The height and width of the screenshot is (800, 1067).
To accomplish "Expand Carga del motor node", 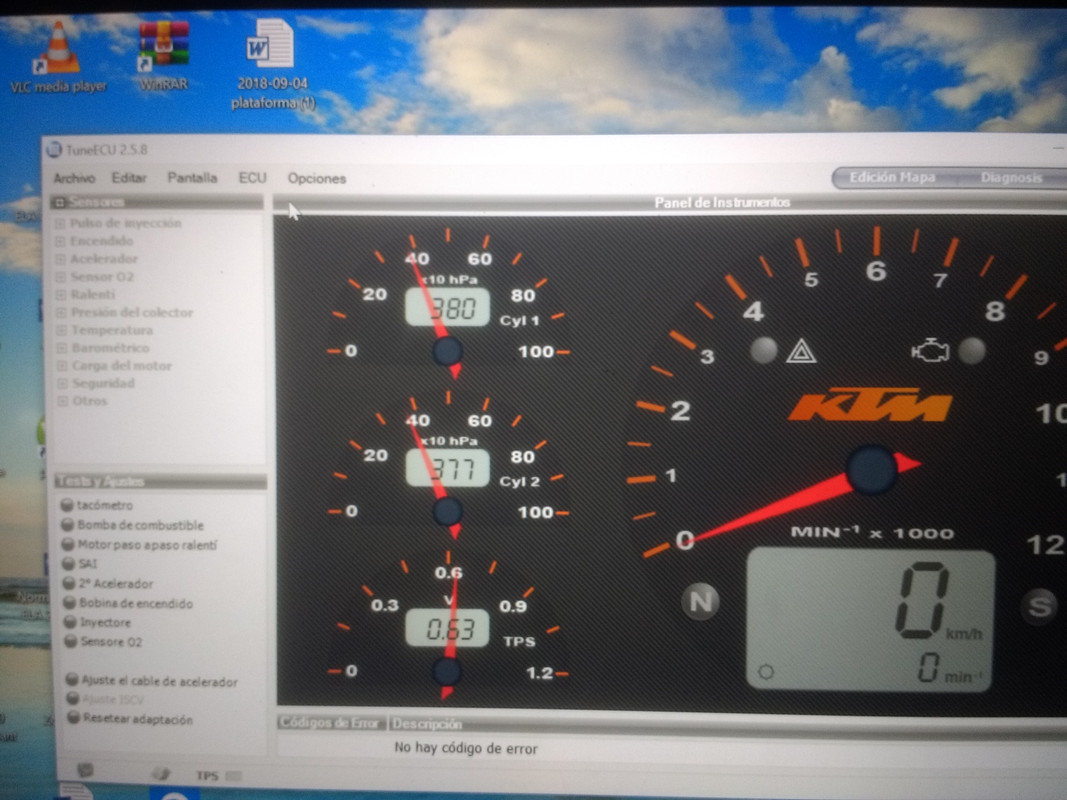I will click(62, 365).
